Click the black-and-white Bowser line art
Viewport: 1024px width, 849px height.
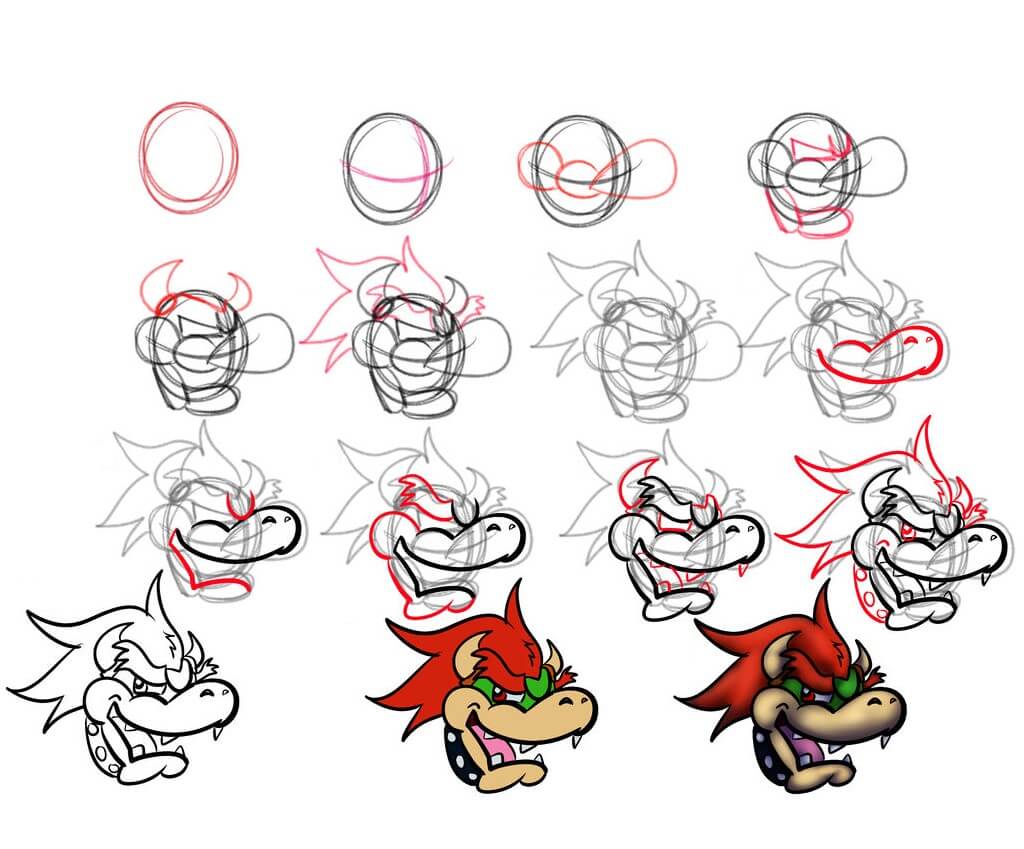[123, 679]
